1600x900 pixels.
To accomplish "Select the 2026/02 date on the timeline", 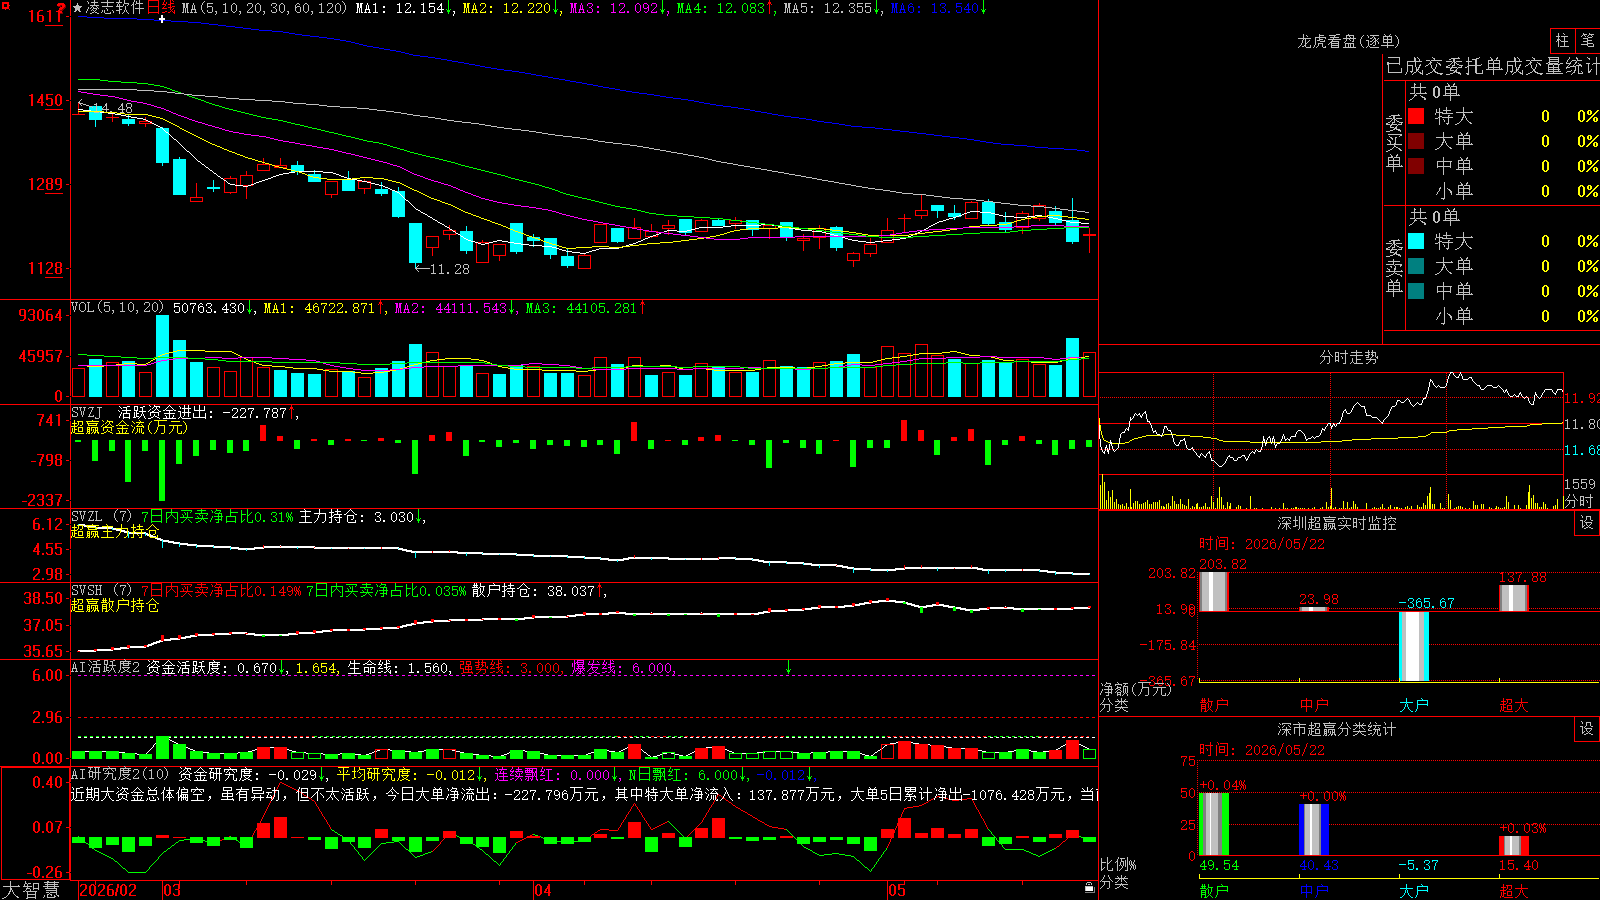I will pos(108,890).
